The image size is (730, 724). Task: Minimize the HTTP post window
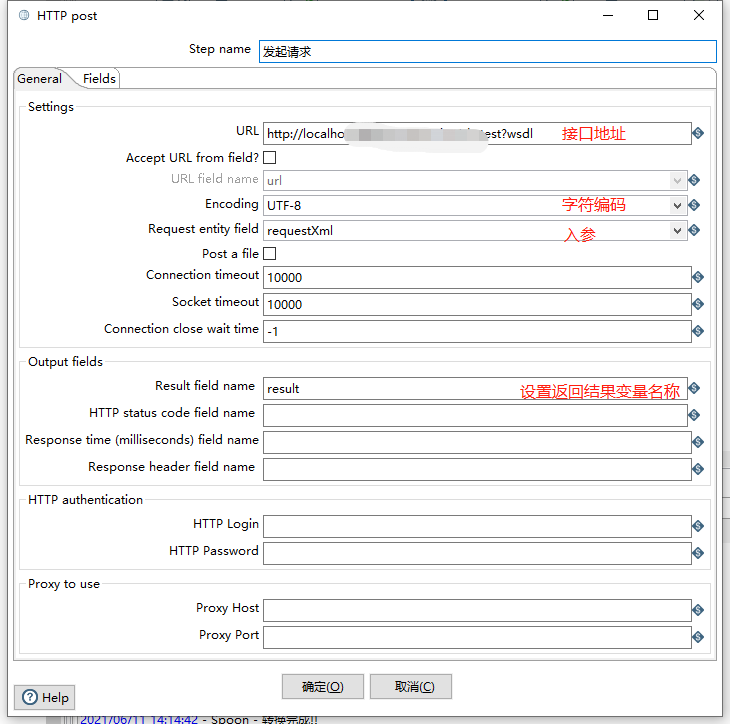[608, 15]
